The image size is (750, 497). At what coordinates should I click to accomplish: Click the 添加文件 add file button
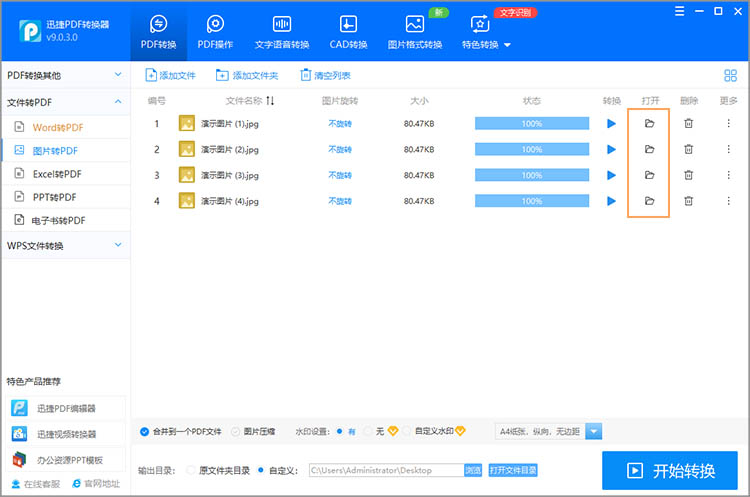click(170, 75)
